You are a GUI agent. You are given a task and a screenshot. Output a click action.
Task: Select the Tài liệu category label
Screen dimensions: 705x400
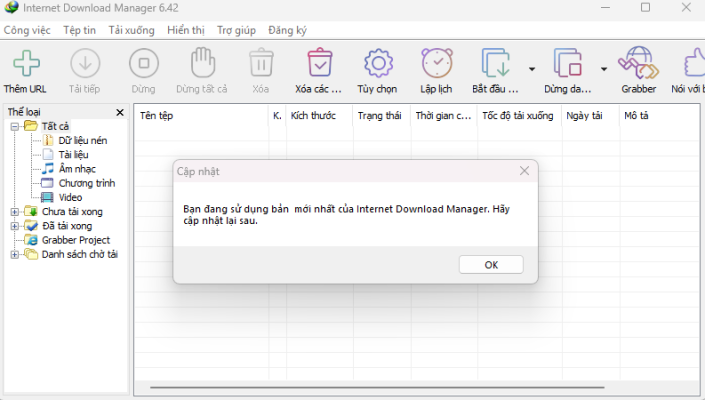(73, 155)
